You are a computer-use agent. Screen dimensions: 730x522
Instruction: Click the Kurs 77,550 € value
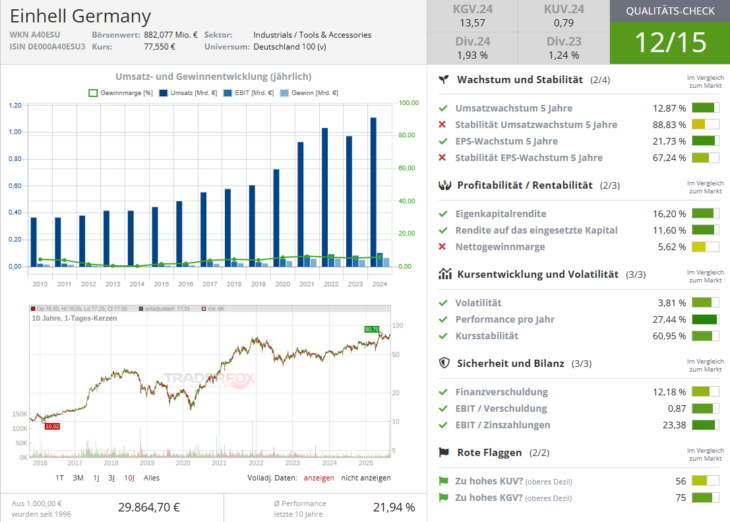[159, 47]
